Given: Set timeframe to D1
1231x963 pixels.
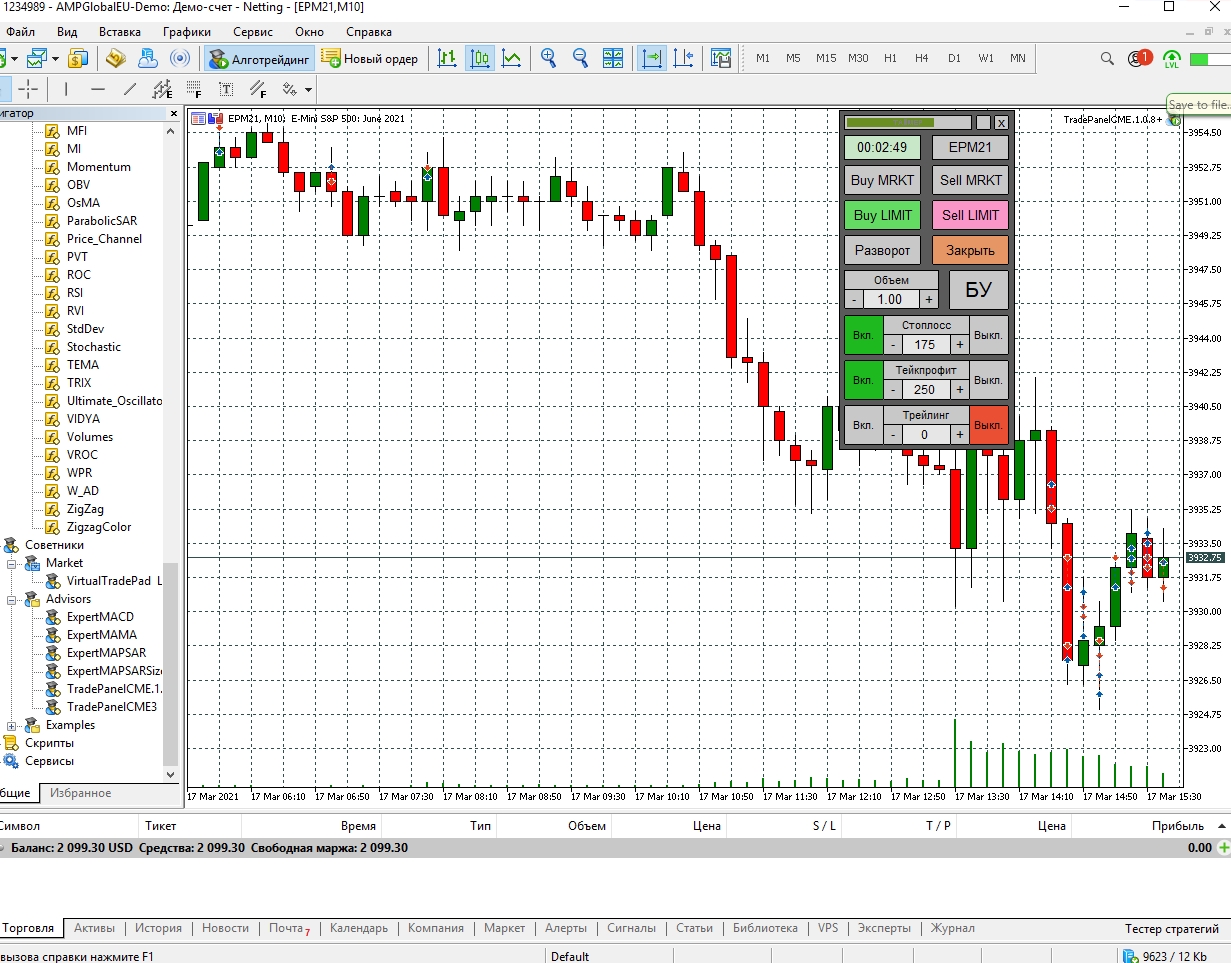Looking at the screenshot, I should [954, 59].
